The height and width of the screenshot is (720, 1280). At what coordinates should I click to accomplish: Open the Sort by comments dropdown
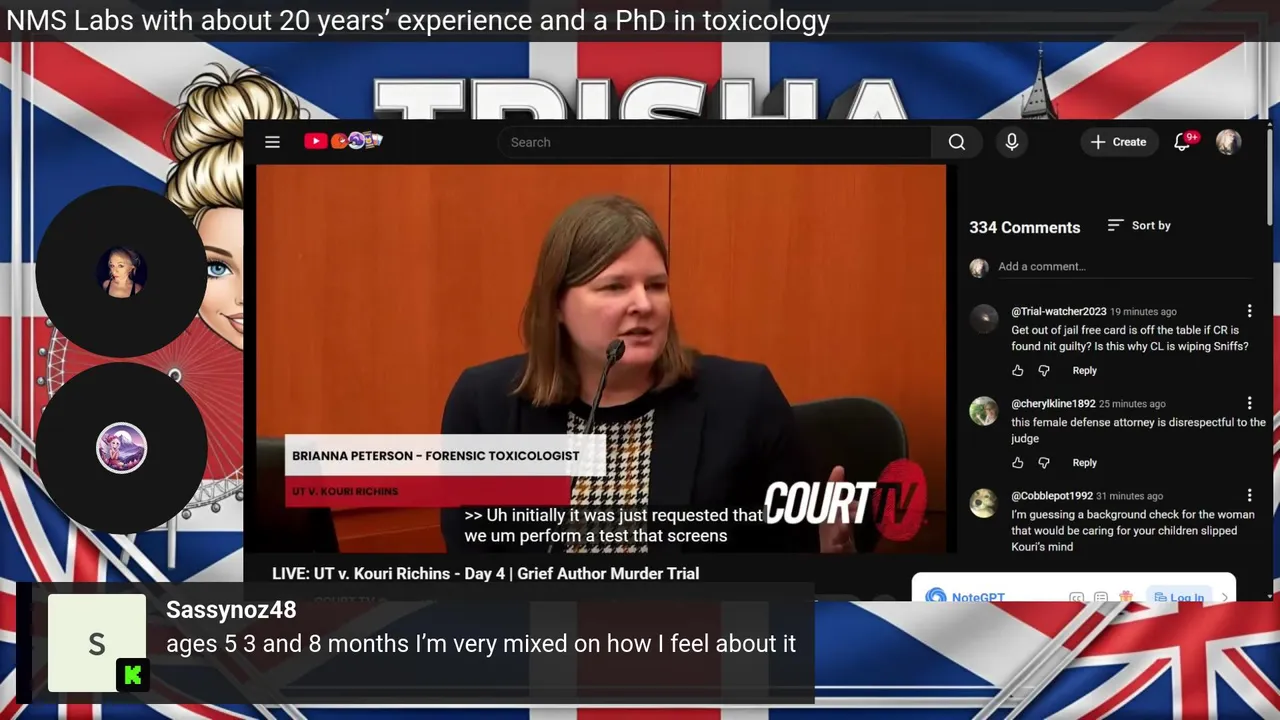[1139, 225]
